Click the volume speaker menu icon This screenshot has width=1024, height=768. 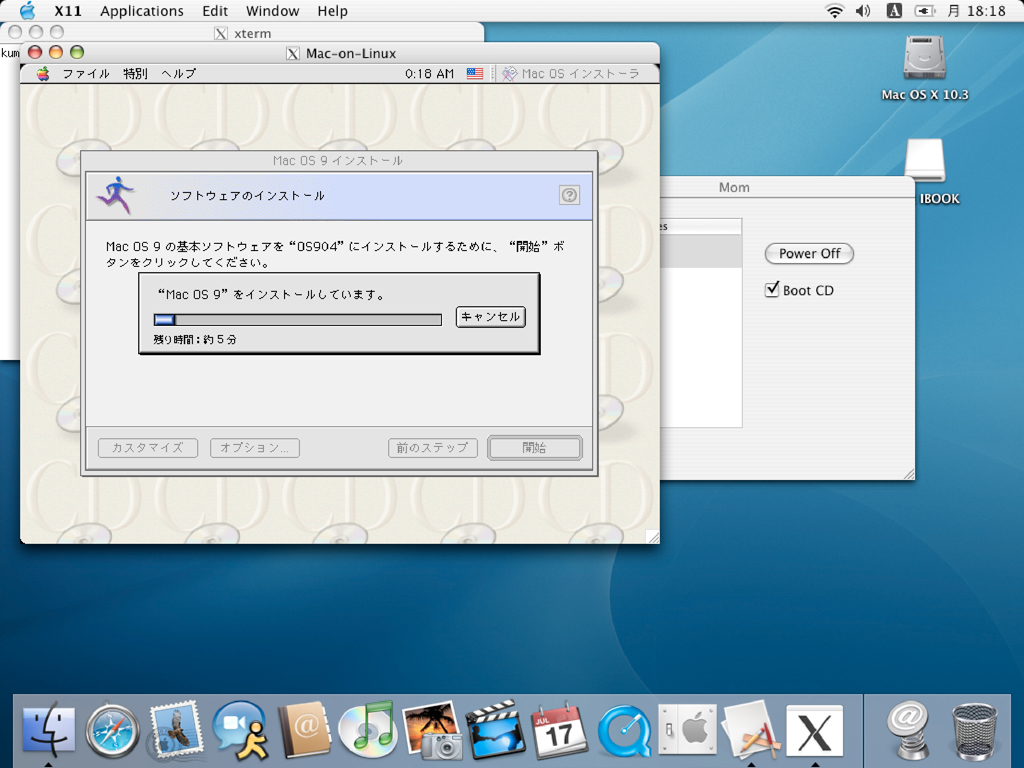click(863, 10)
